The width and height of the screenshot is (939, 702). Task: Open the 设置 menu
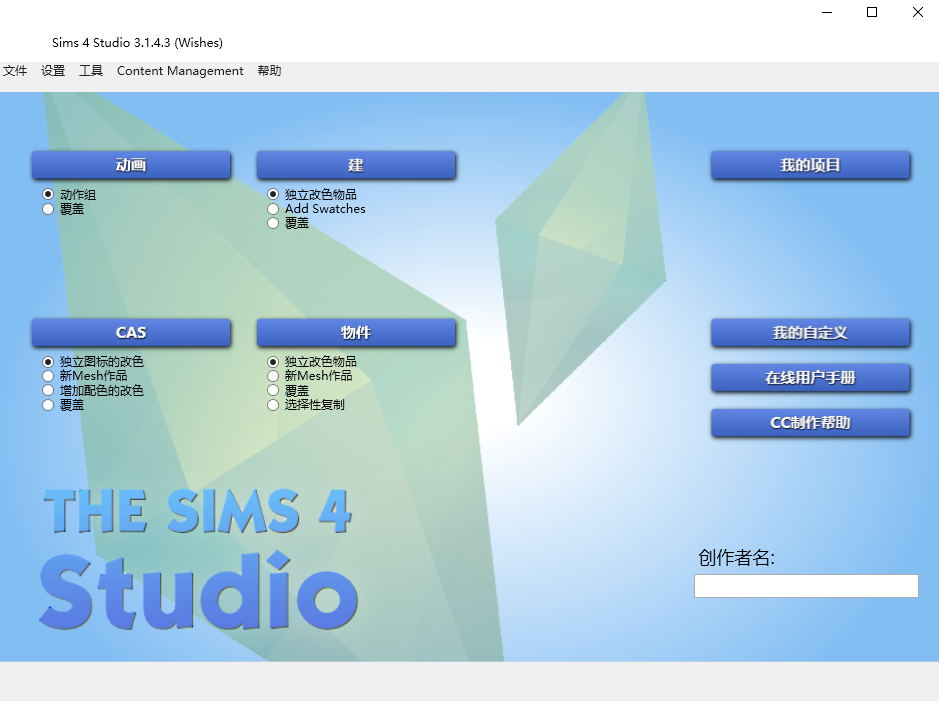(x=53, y=71)
